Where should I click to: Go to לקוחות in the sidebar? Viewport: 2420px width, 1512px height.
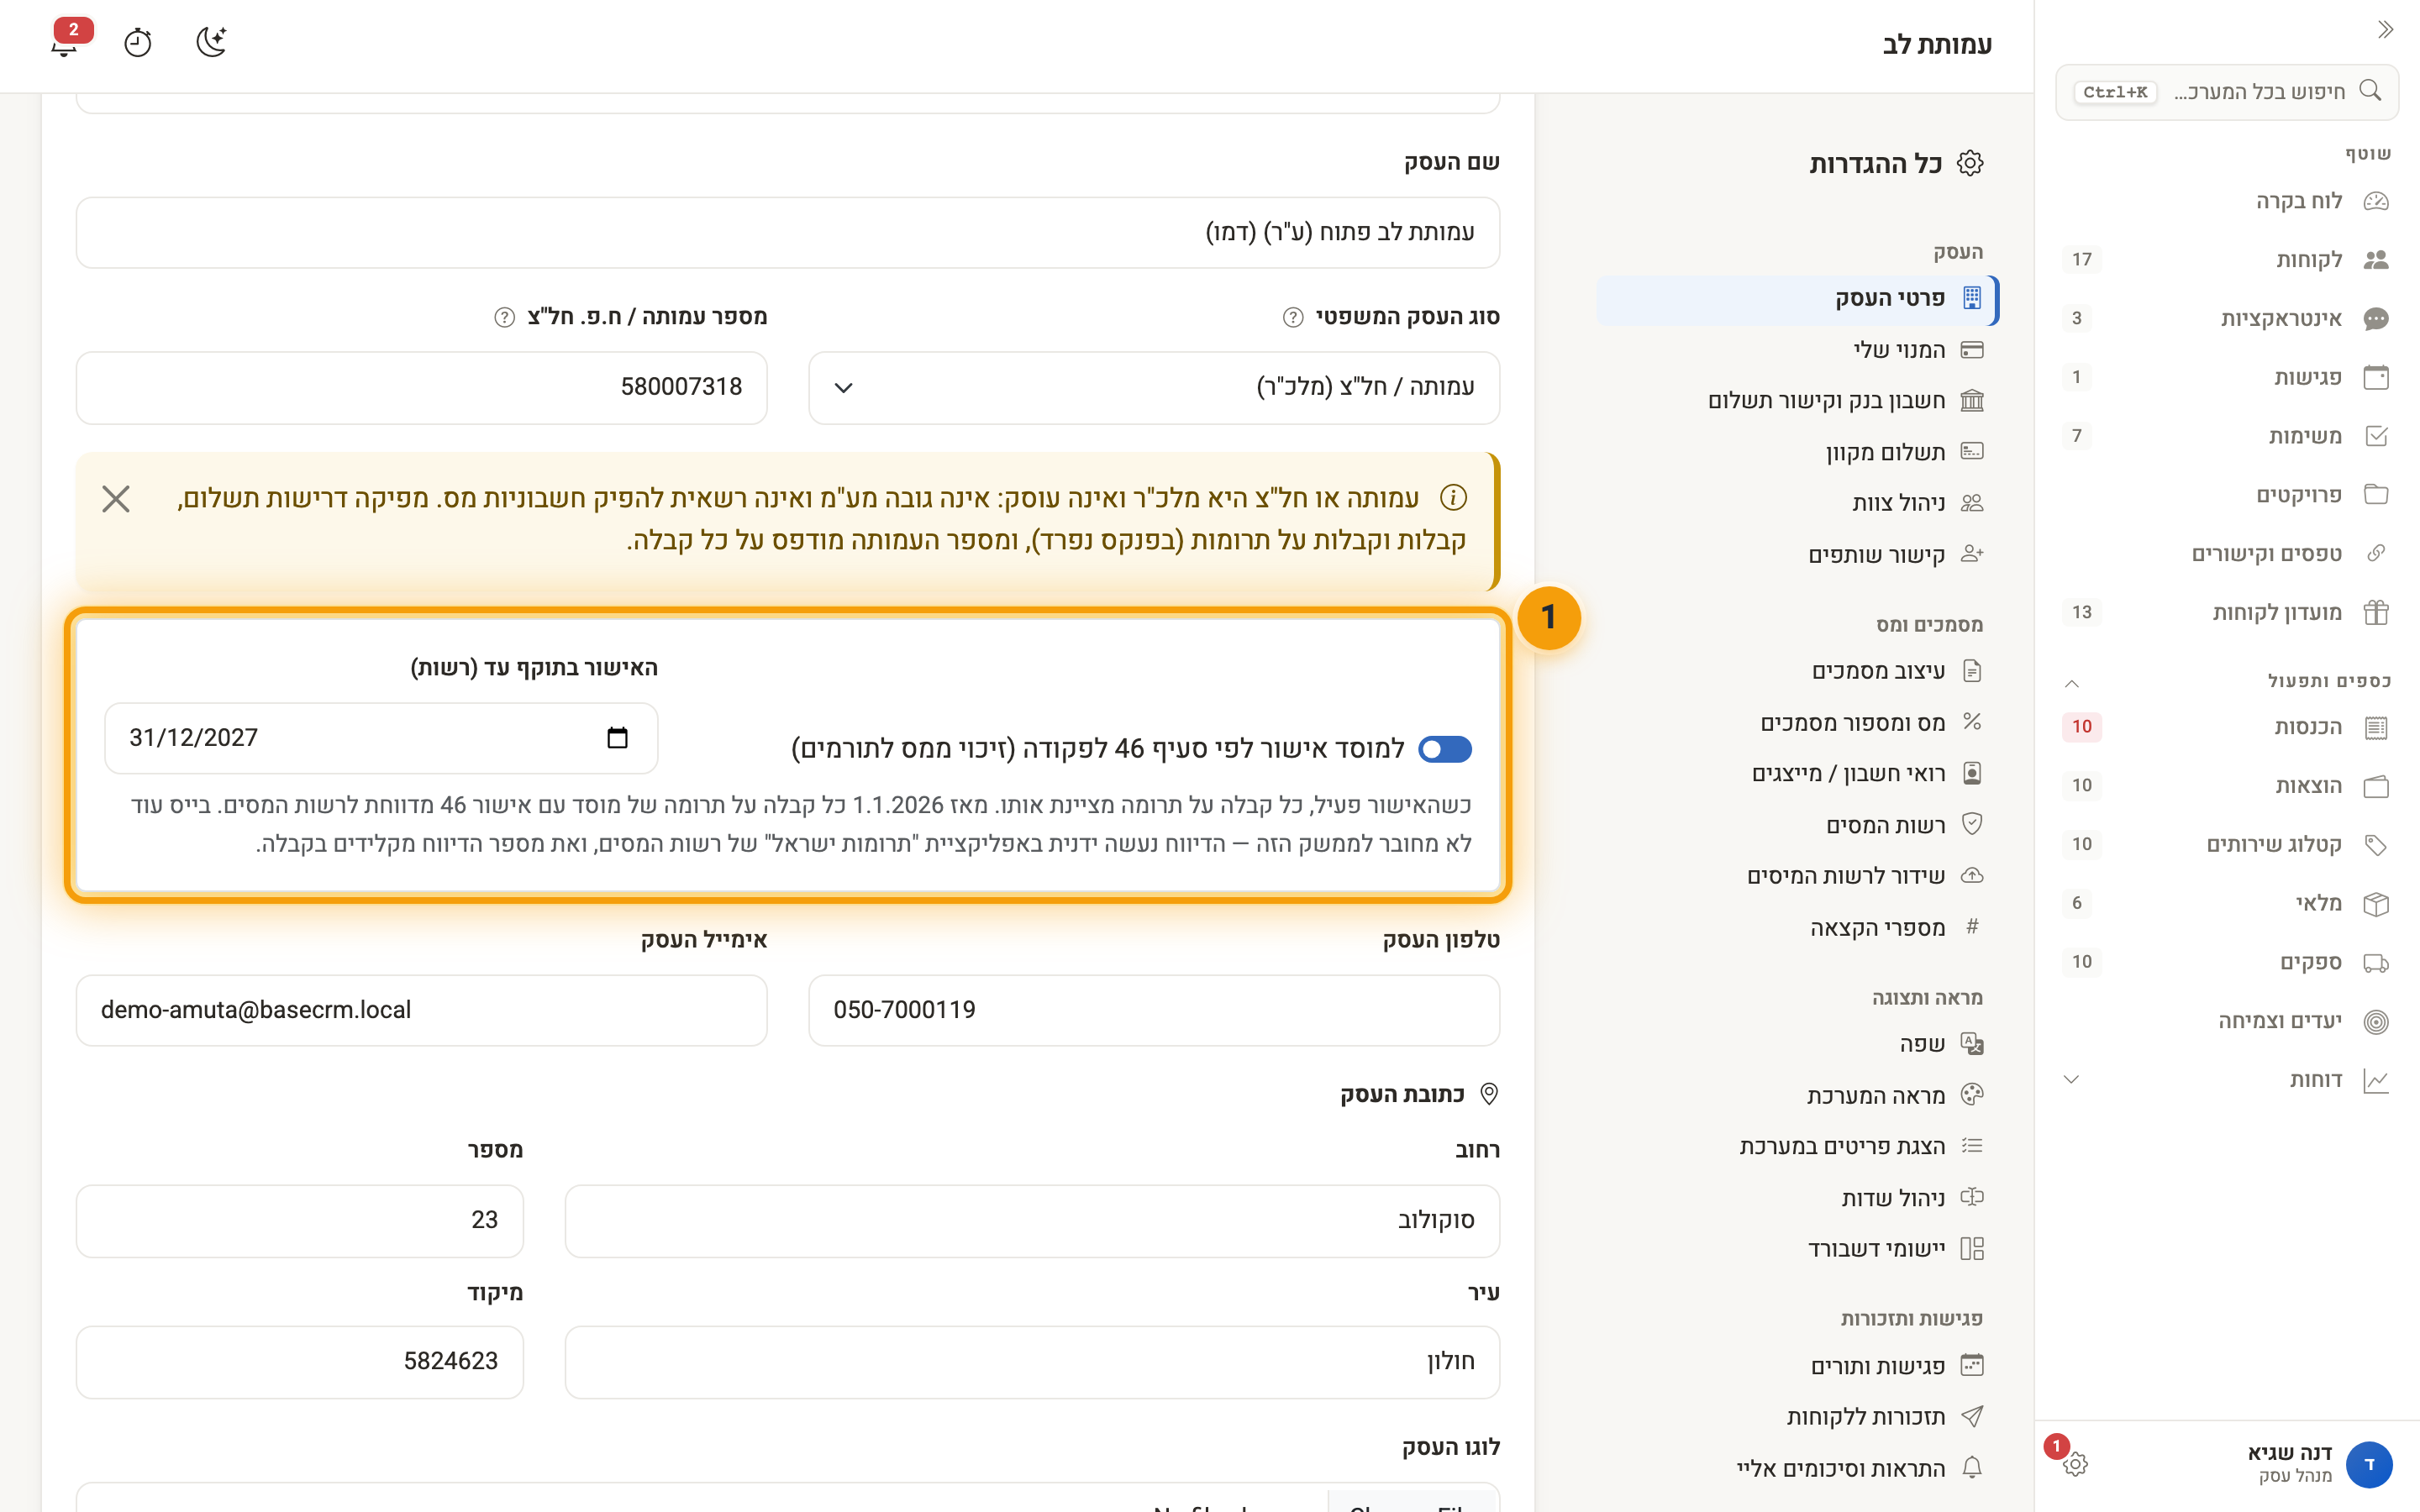[2226, 260]
